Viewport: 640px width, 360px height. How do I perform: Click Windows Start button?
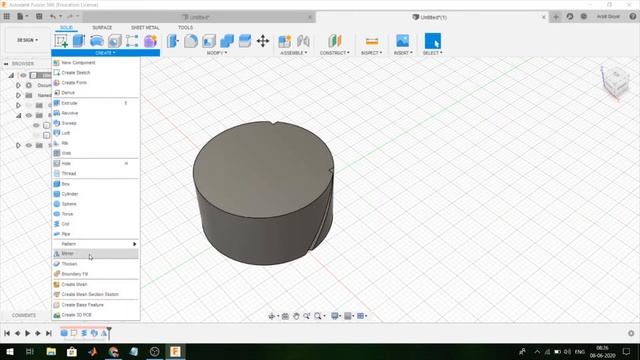9,351
